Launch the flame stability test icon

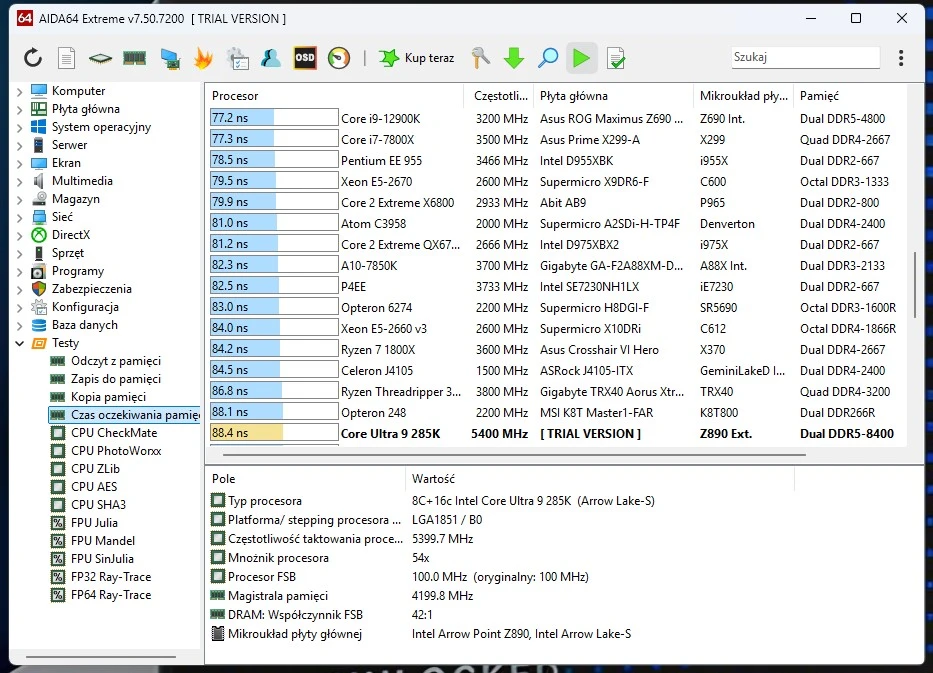203,58
